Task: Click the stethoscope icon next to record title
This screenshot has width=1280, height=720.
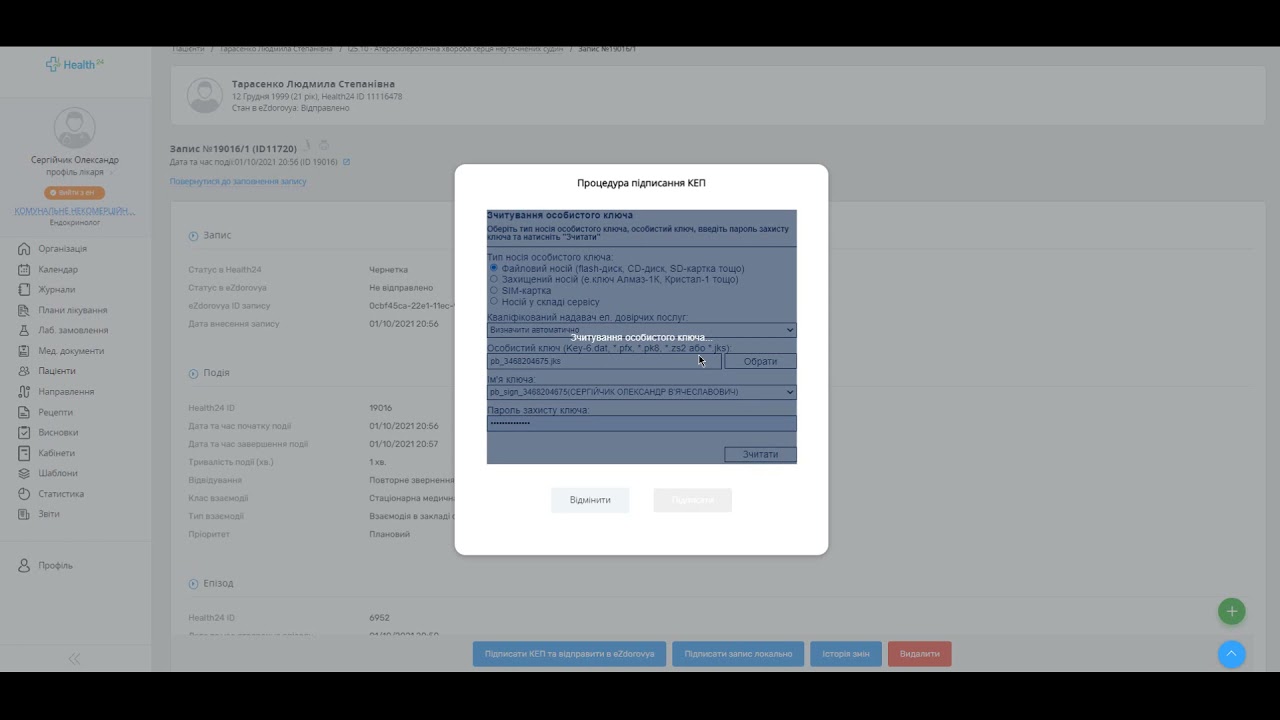Action: pos(308,146)
